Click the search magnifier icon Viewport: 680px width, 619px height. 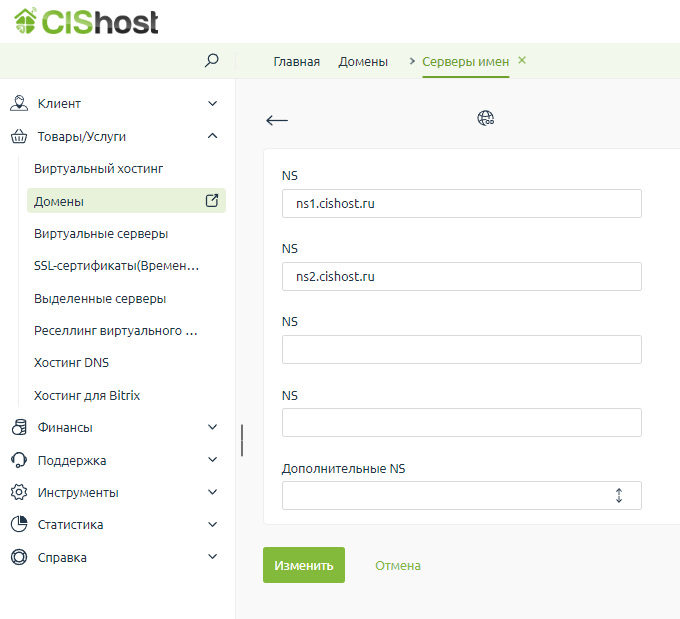[x=211, y=61]
